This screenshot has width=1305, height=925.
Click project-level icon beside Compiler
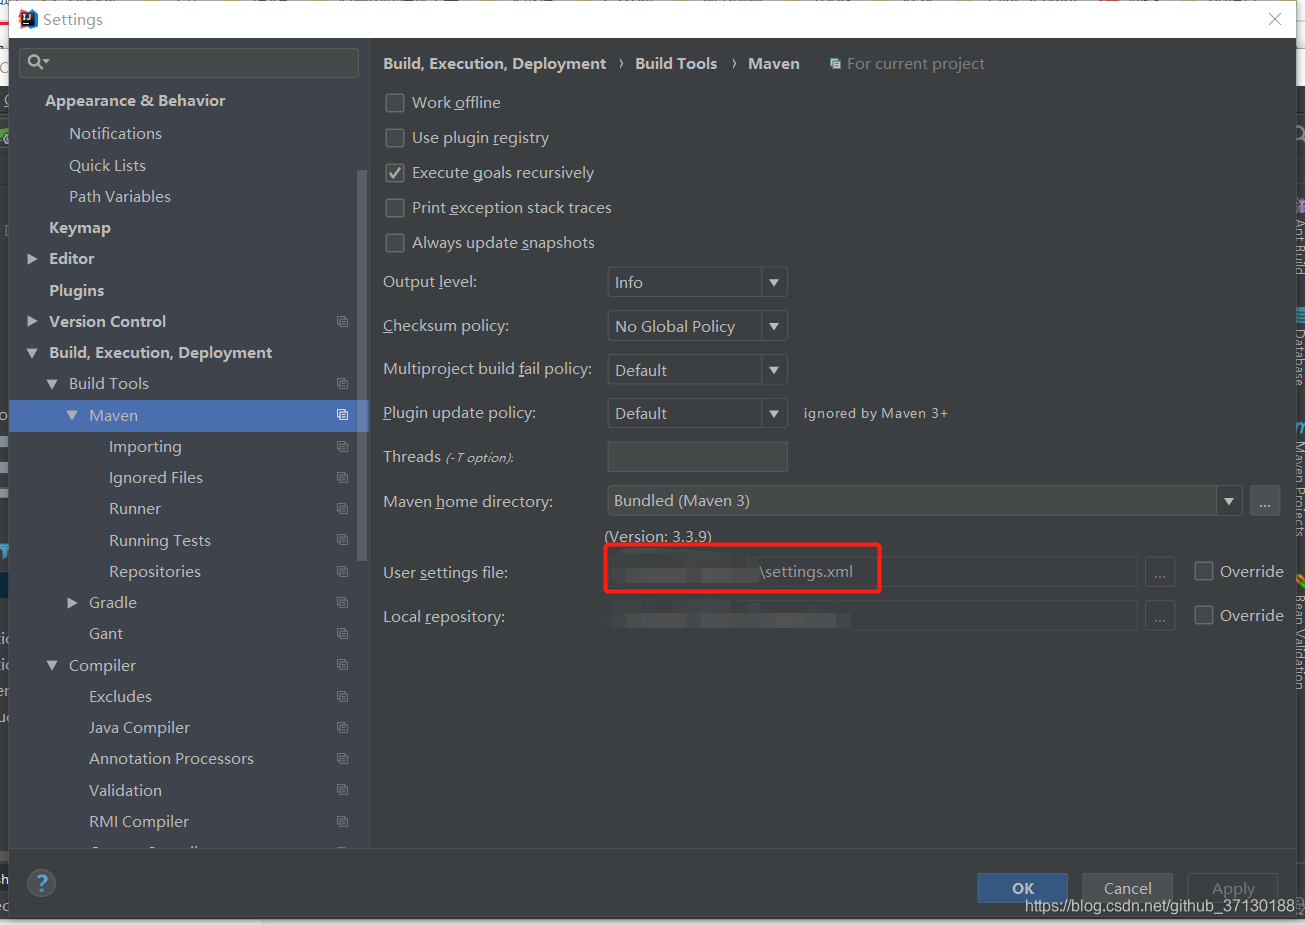click(342, 665)
